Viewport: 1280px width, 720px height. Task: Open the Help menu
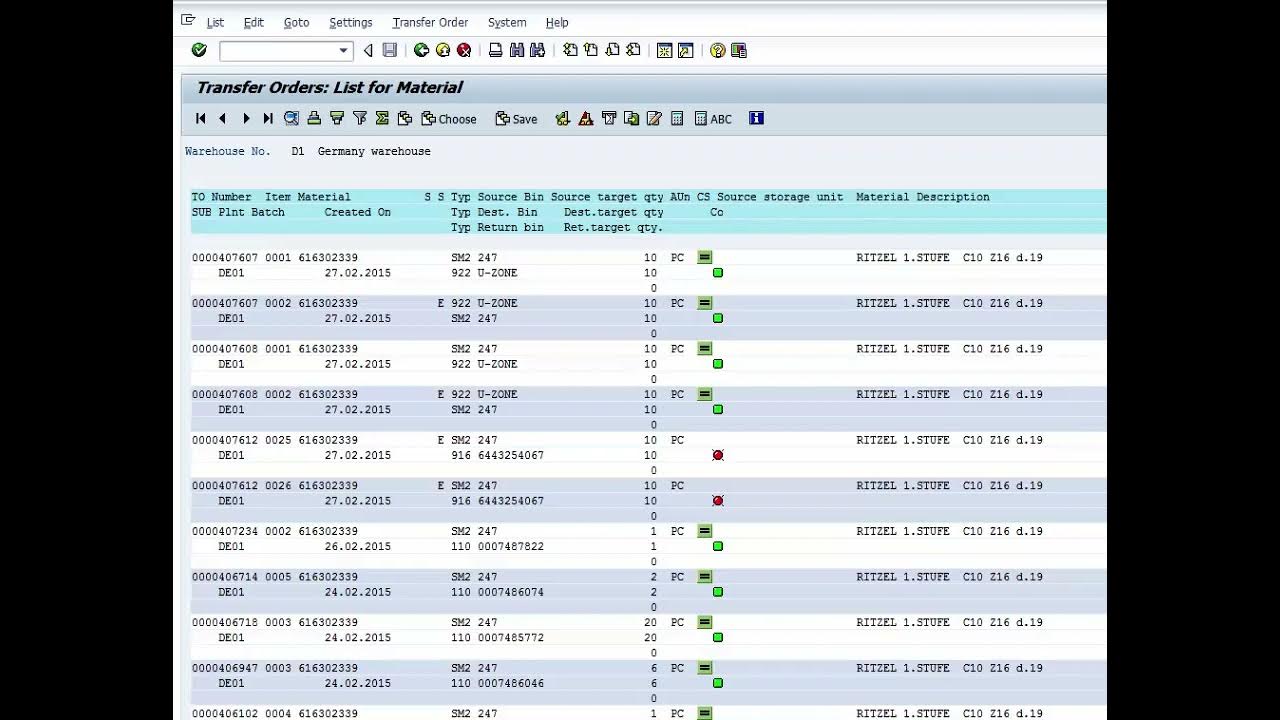(557, 22)
